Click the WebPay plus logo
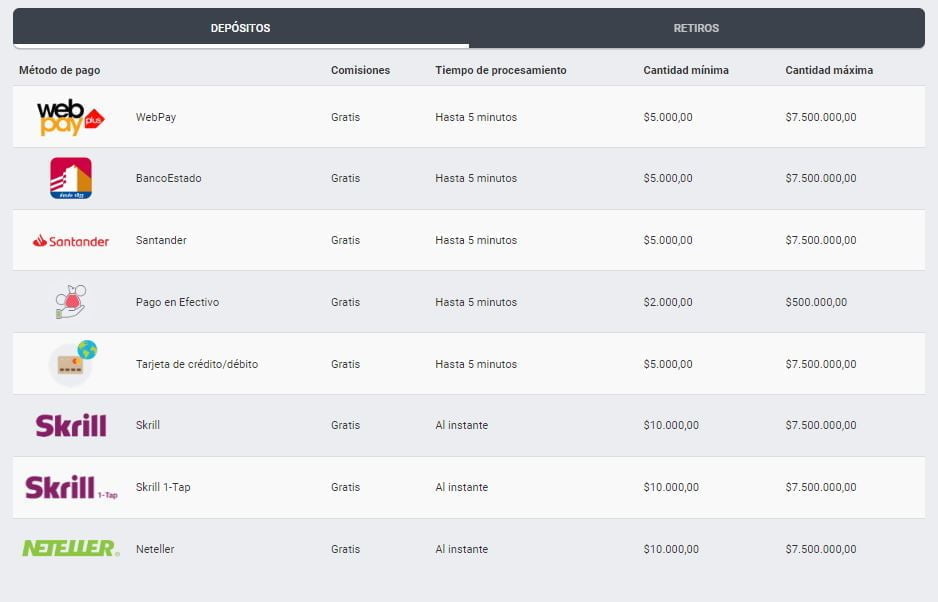Screen dimensions: 938x602 pyautogui.click(x=70, y=117)
